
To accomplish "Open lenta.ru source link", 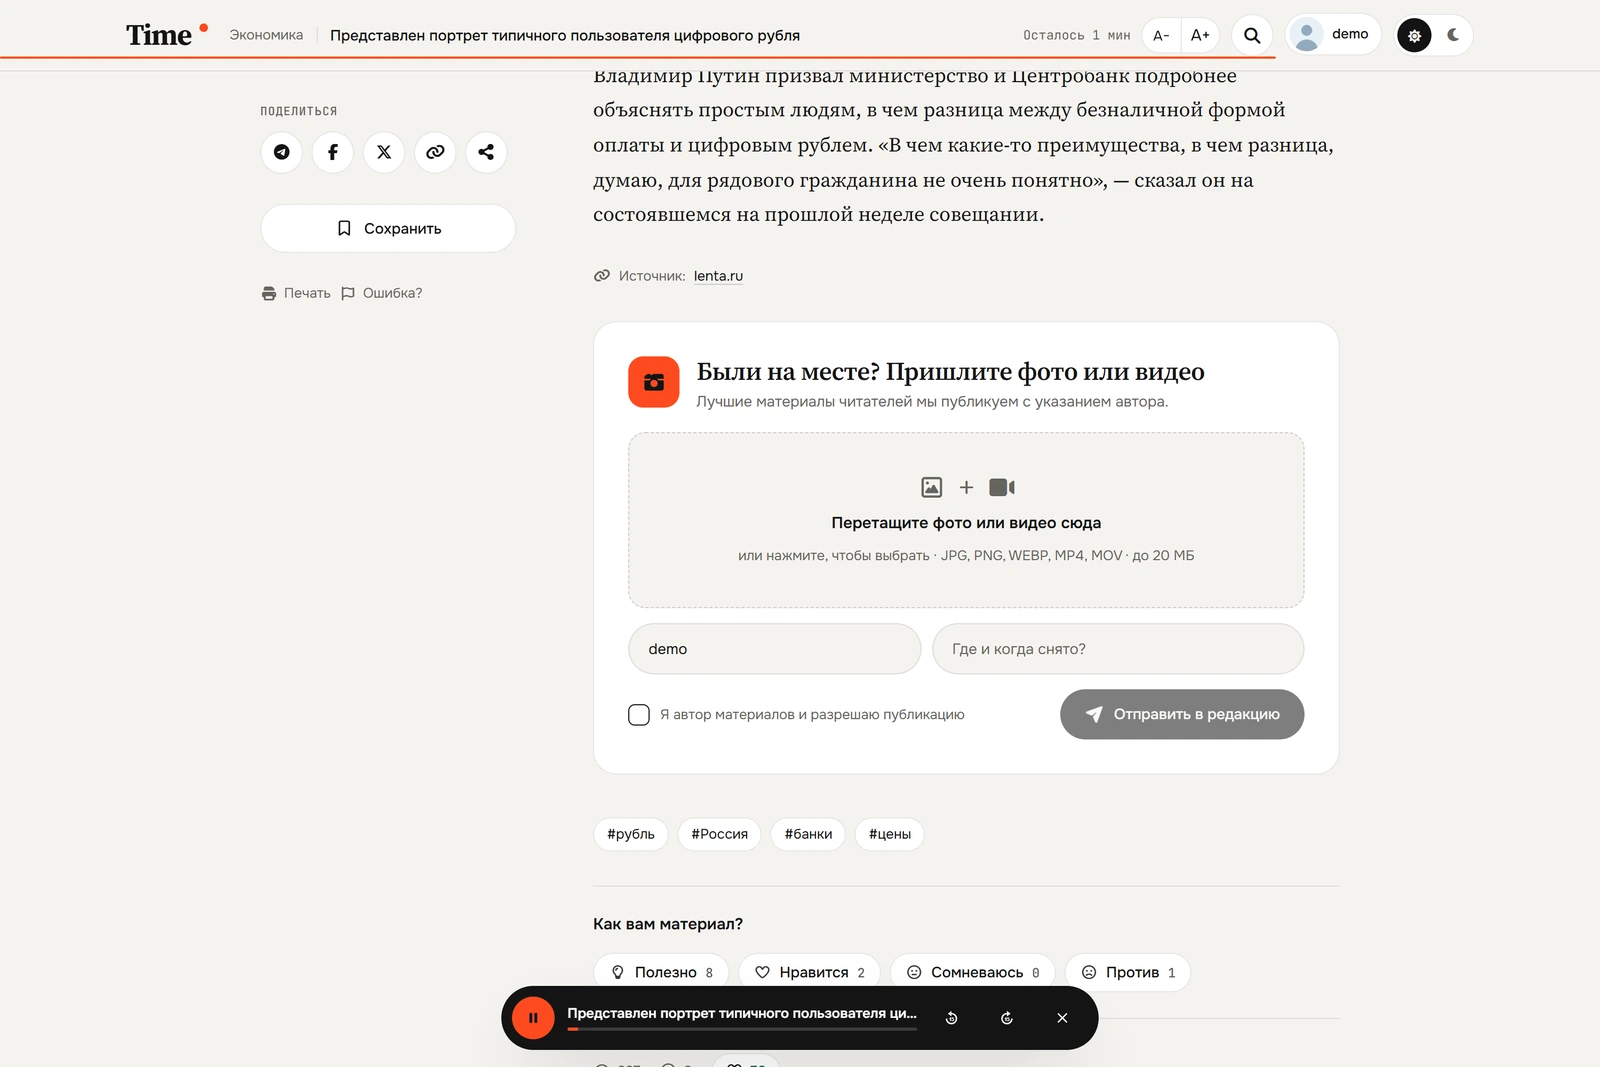I will [x=718, y=276].
